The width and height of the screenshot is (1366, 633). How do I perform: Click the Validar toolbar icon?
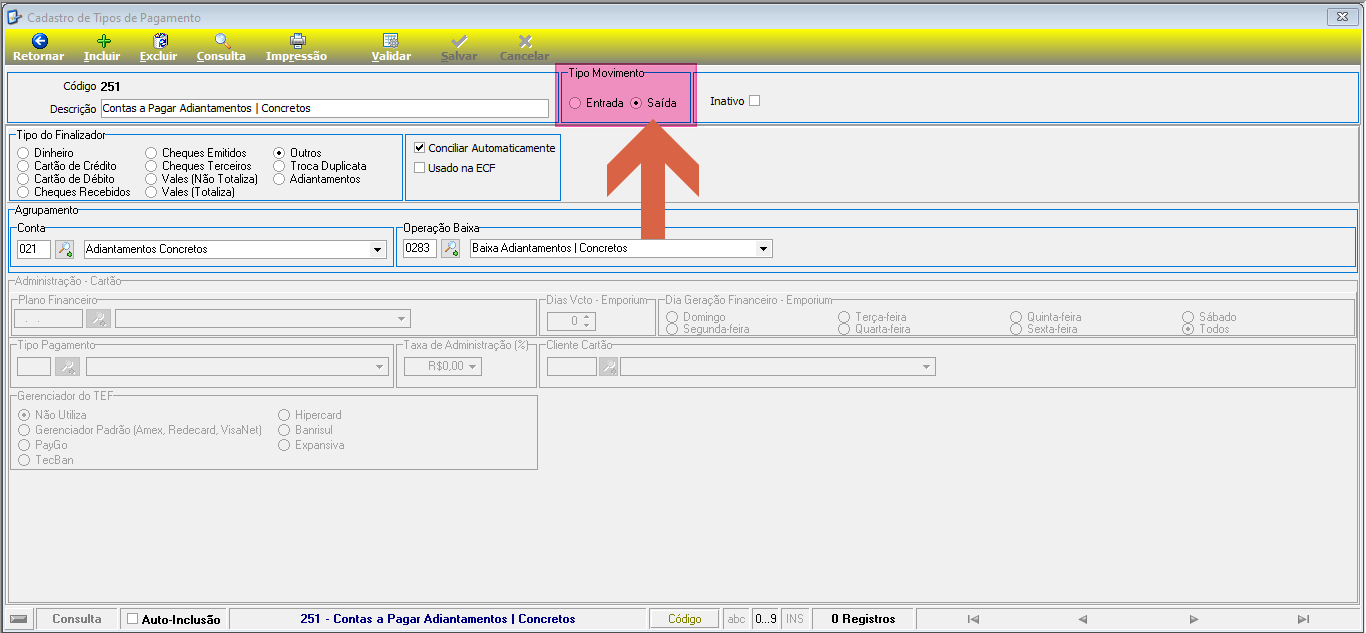click(x=391, y=41)
